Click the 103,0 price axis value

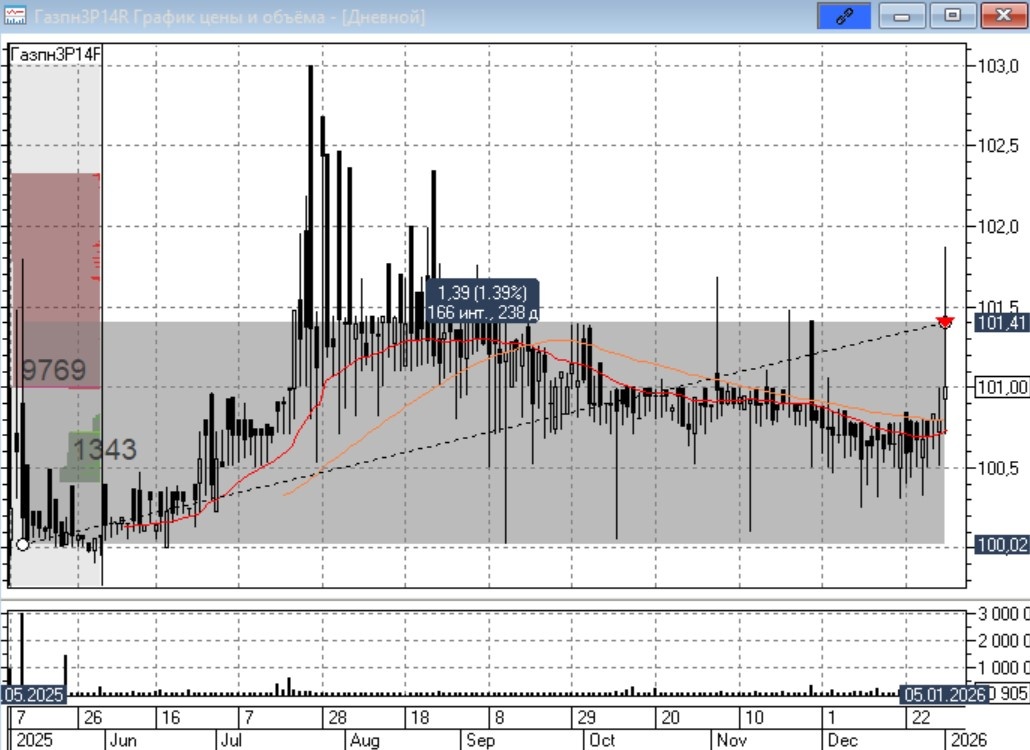coord(998,66)
